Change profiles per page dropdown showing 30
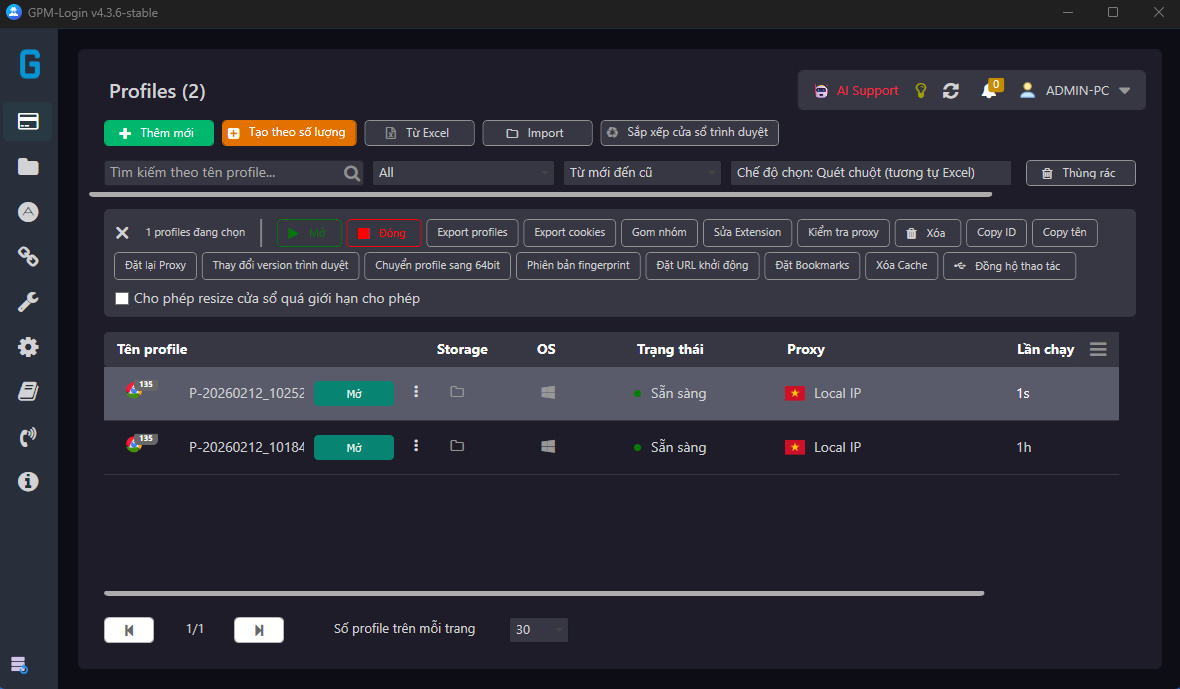 [x=539, y=629]
